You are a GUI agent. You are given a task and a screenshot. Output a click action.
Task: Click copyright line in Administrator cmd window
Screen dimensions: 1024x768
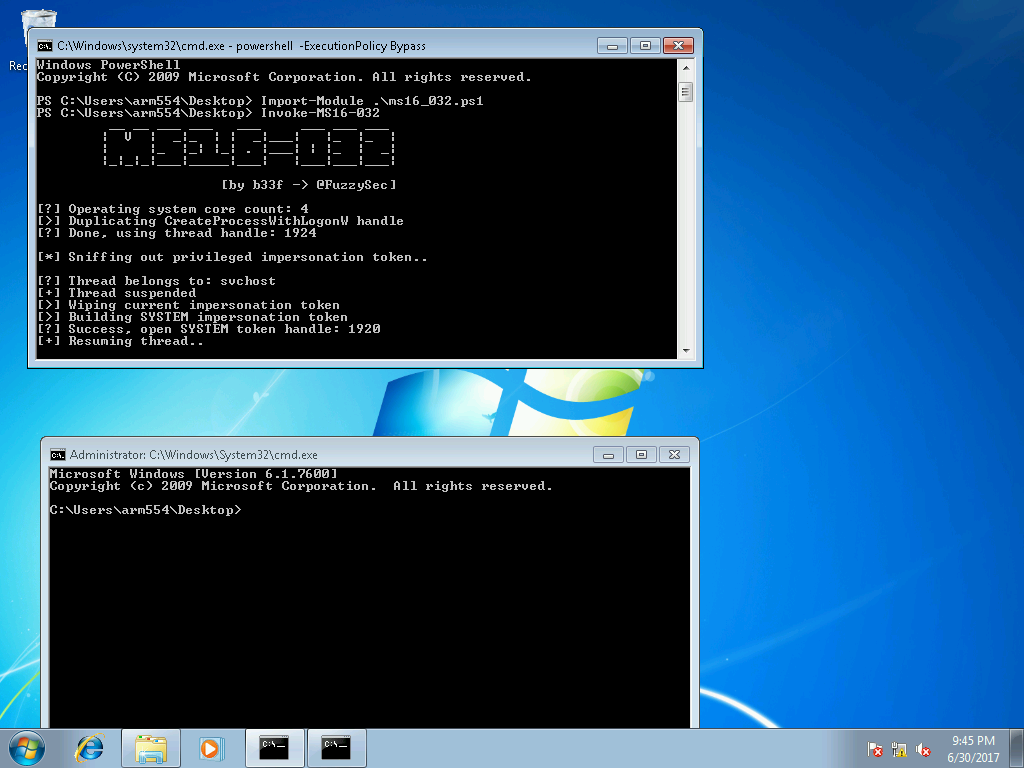[301, 486]
